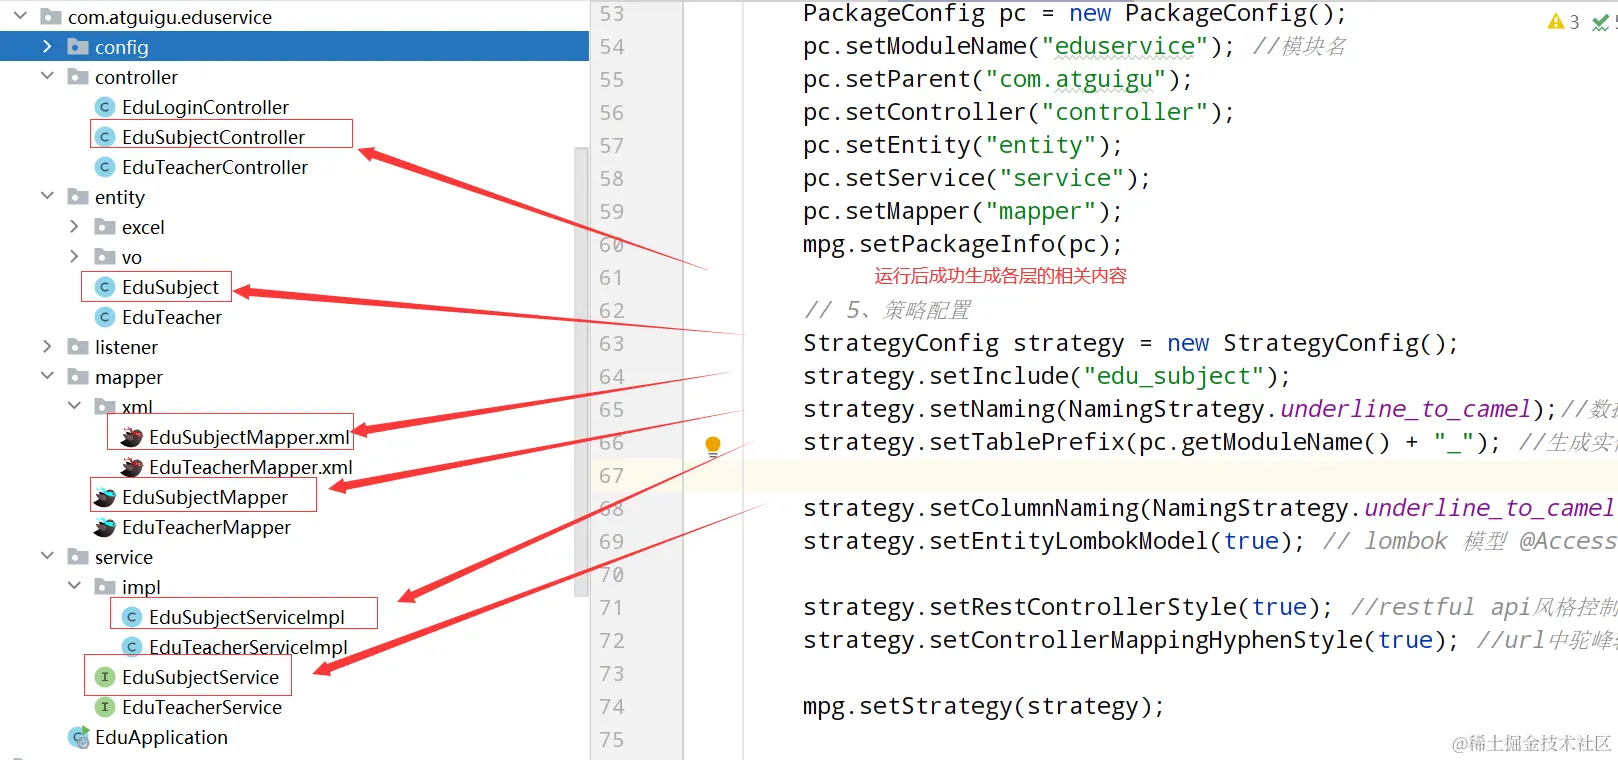Viewport: 1618px width, 760px height.
Task: Click line number 75 in the gutter
Action: (x=612, y=740)
